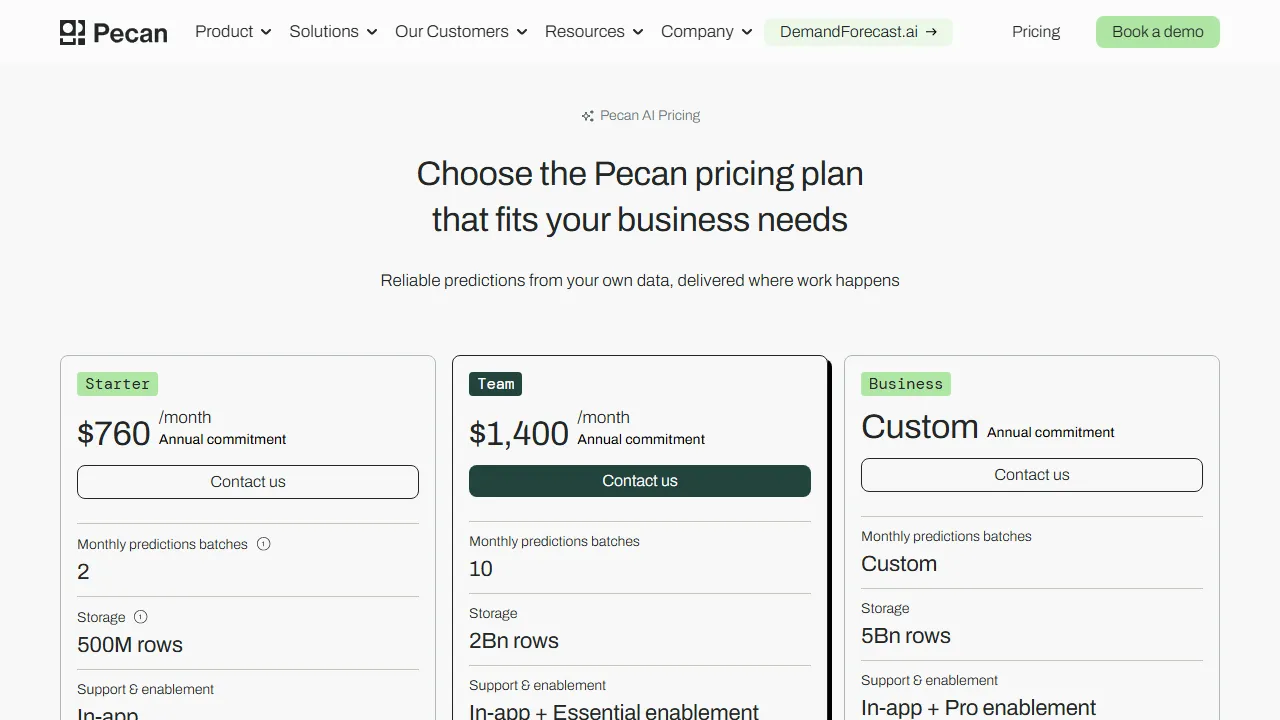Click the Pecan AI Pricing label
This screenshot has height=720, width=1280.
650,116
